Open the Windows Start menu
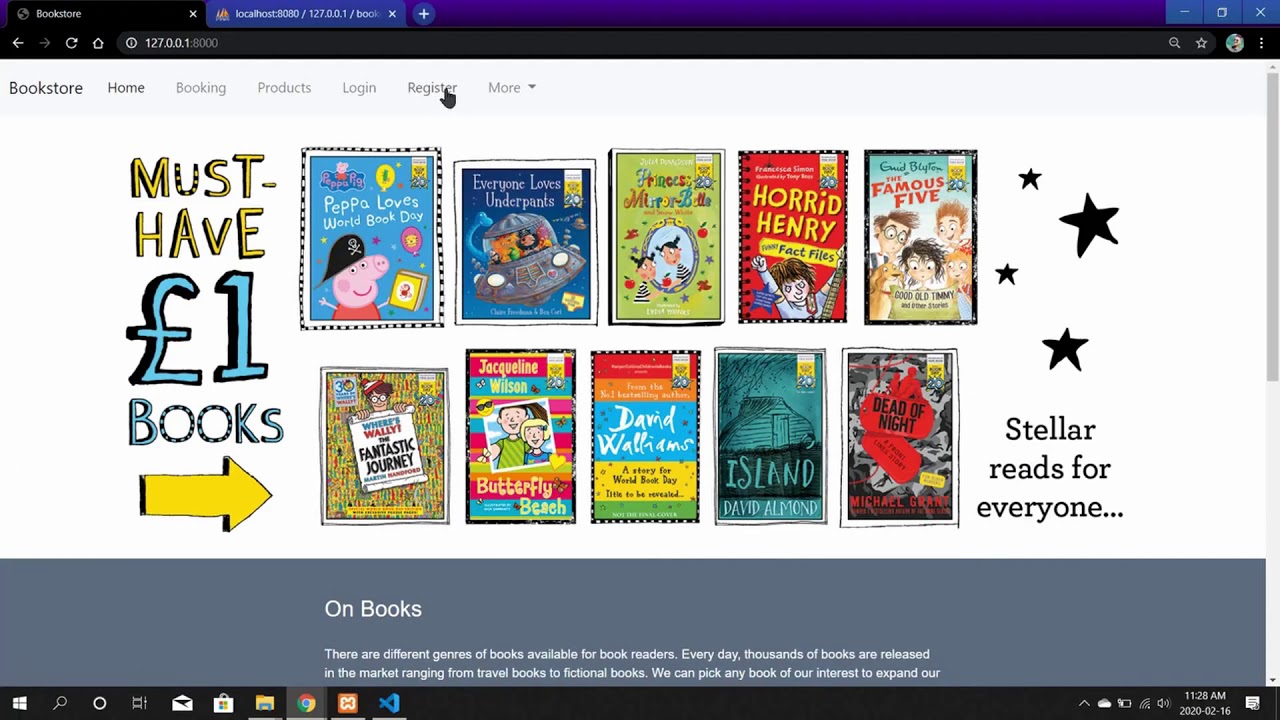This screenshot has width=1280, height=720. coord(19,703)
